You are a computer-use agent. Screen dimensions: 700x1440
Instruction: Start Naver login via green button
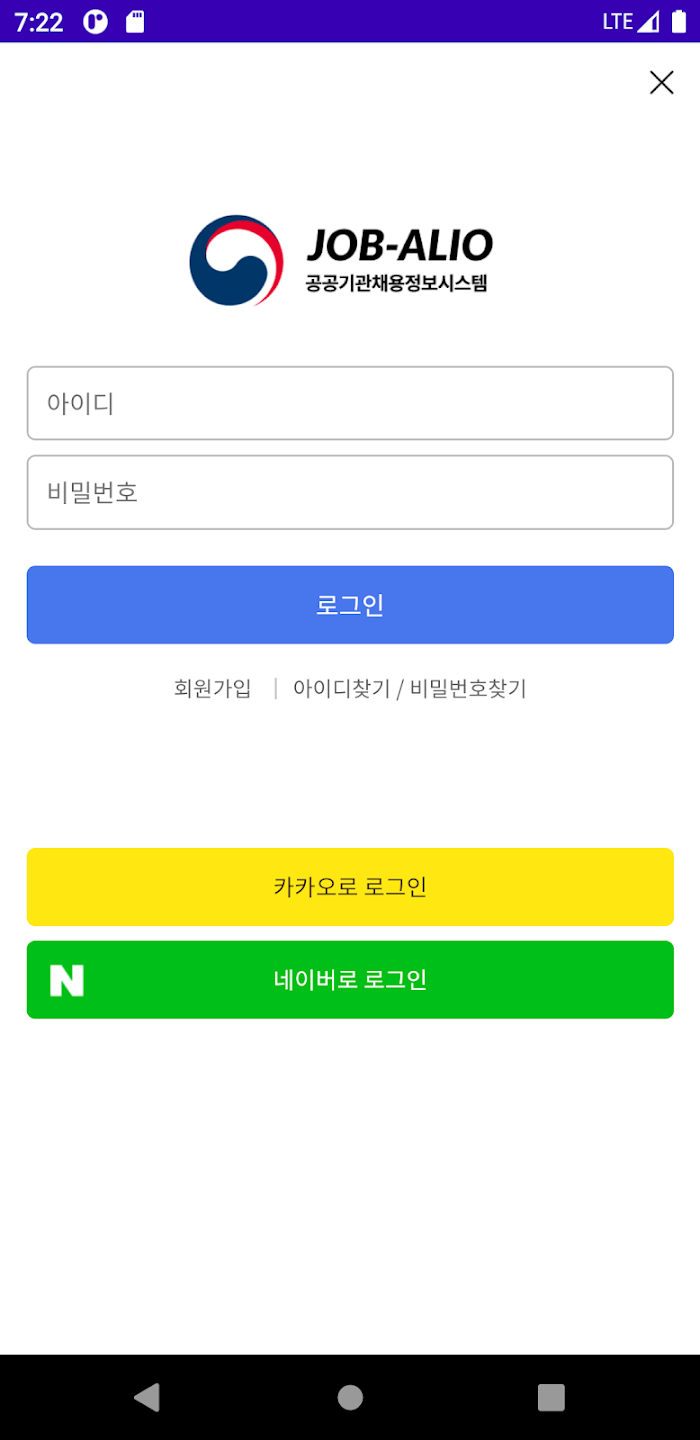[350, 980]
